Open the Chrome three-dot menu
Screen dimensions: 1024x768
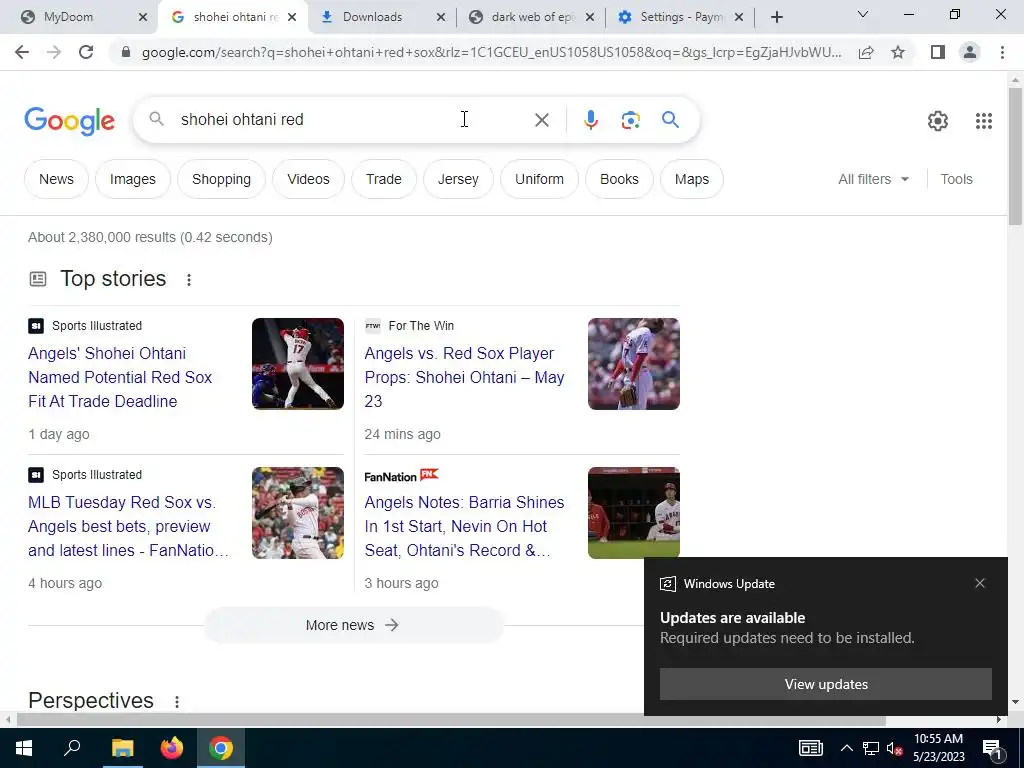click(x=1002, y=52)
